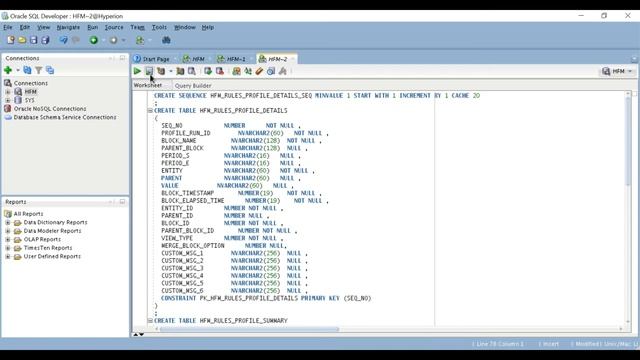Open the Window menu
The image size is (640, 360).
click(185, 27)
